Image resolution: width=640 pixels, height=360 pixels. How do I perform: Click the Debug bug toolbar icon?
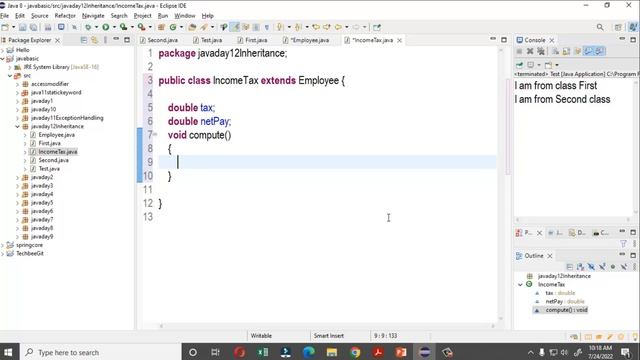(x=88, y=27)
